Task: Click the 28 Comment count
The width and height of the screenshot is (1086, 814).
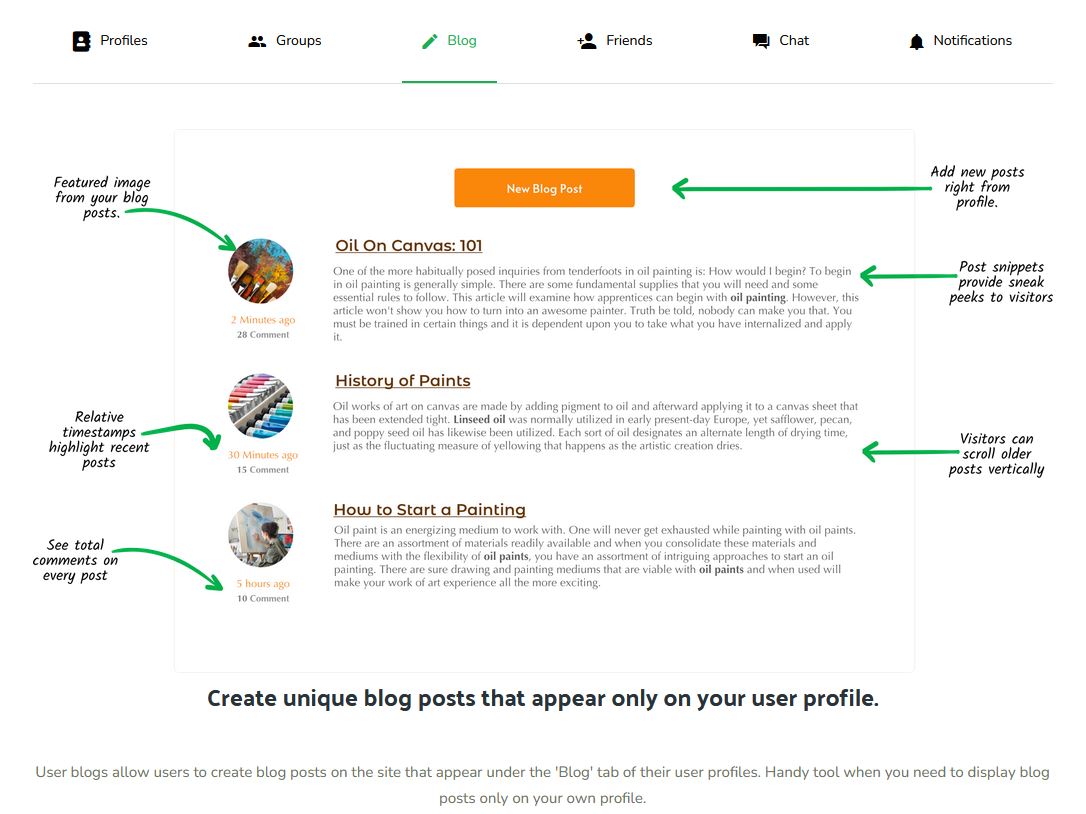Action: coord(263,335)
